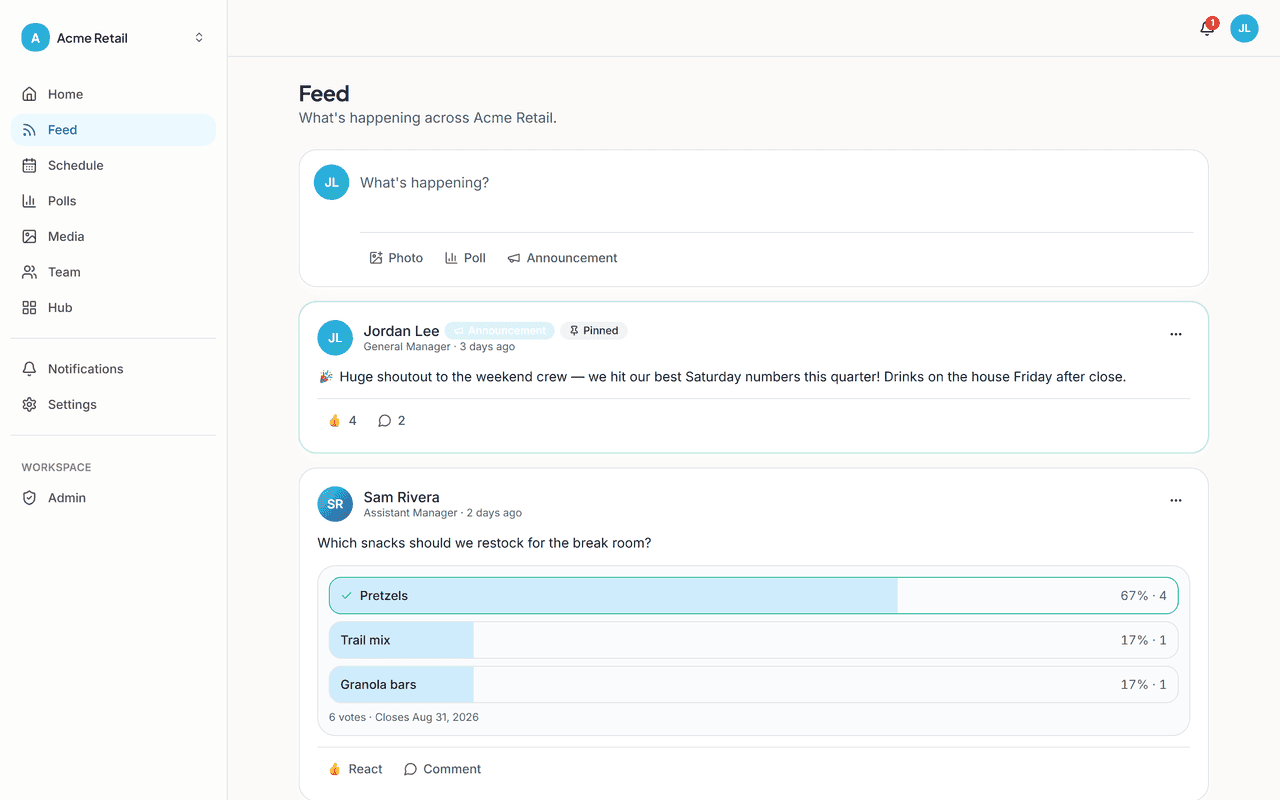Click the "WORKSPACE" sidebar section label
This screenshot has width=1280, height=800.
(x=56, y=467)
